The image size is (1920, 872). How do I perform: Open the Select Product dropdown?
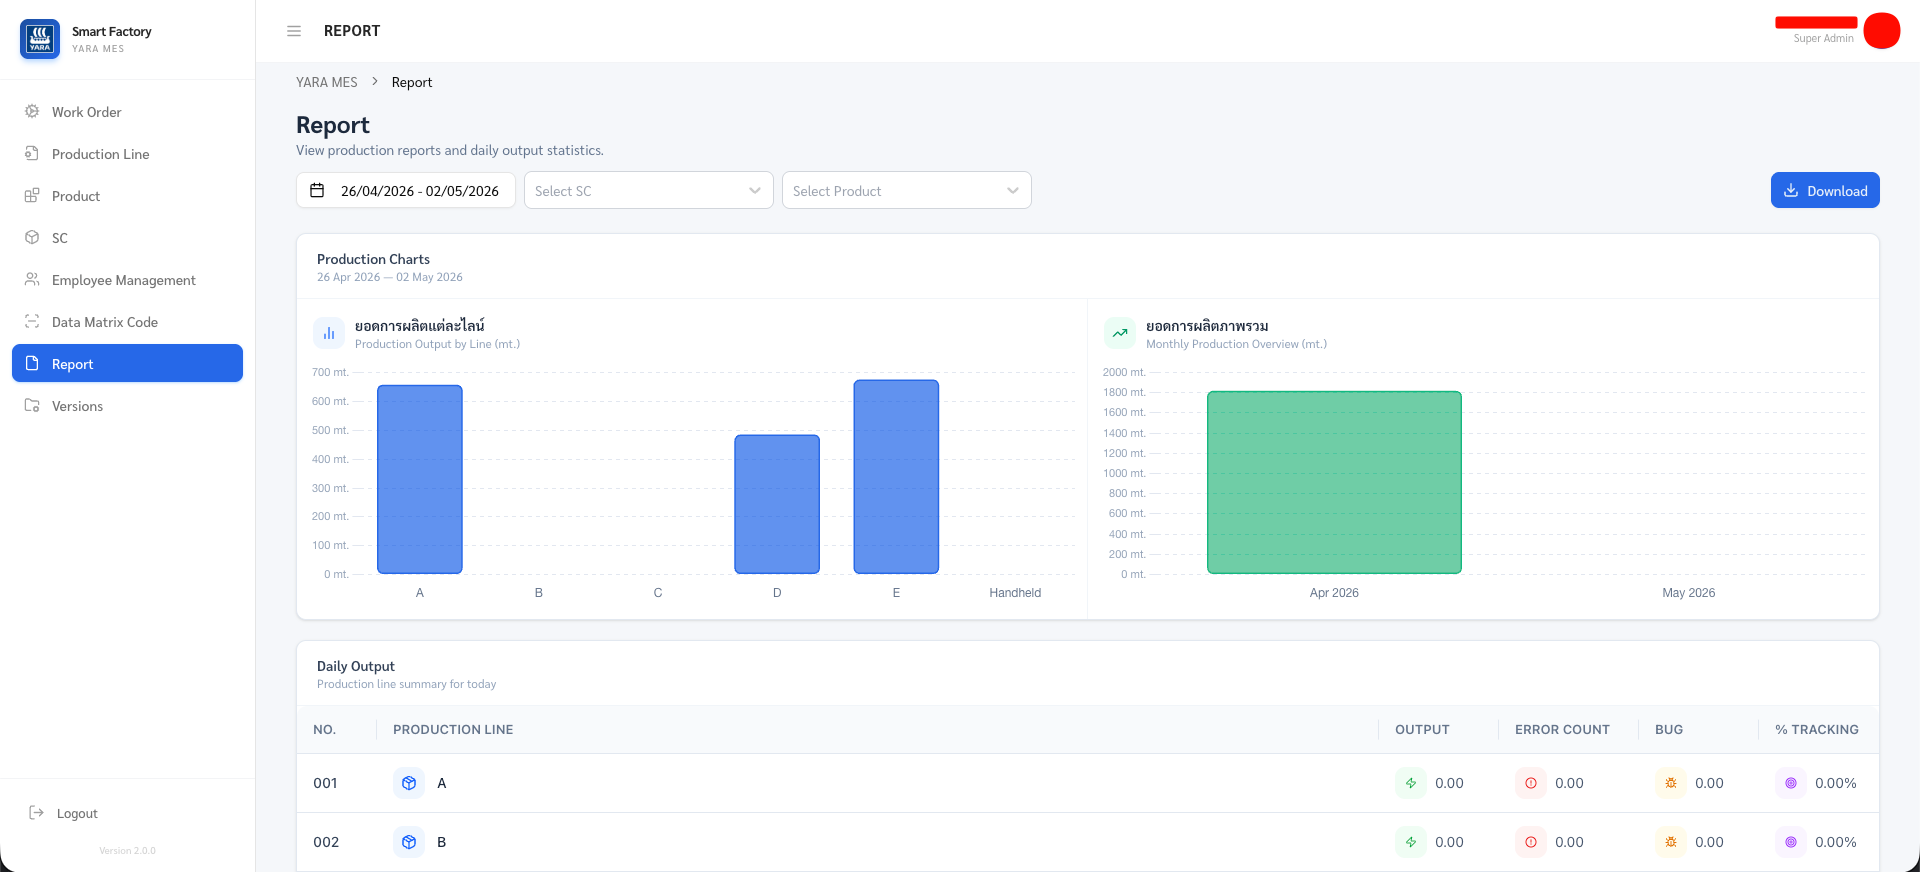click(x=907, y=190)
